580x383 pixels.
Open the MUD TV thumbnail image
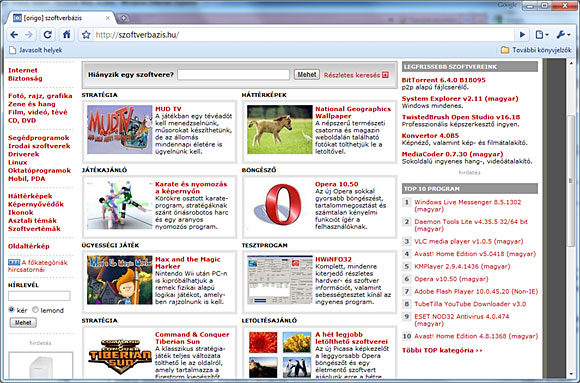click(119, 130)
